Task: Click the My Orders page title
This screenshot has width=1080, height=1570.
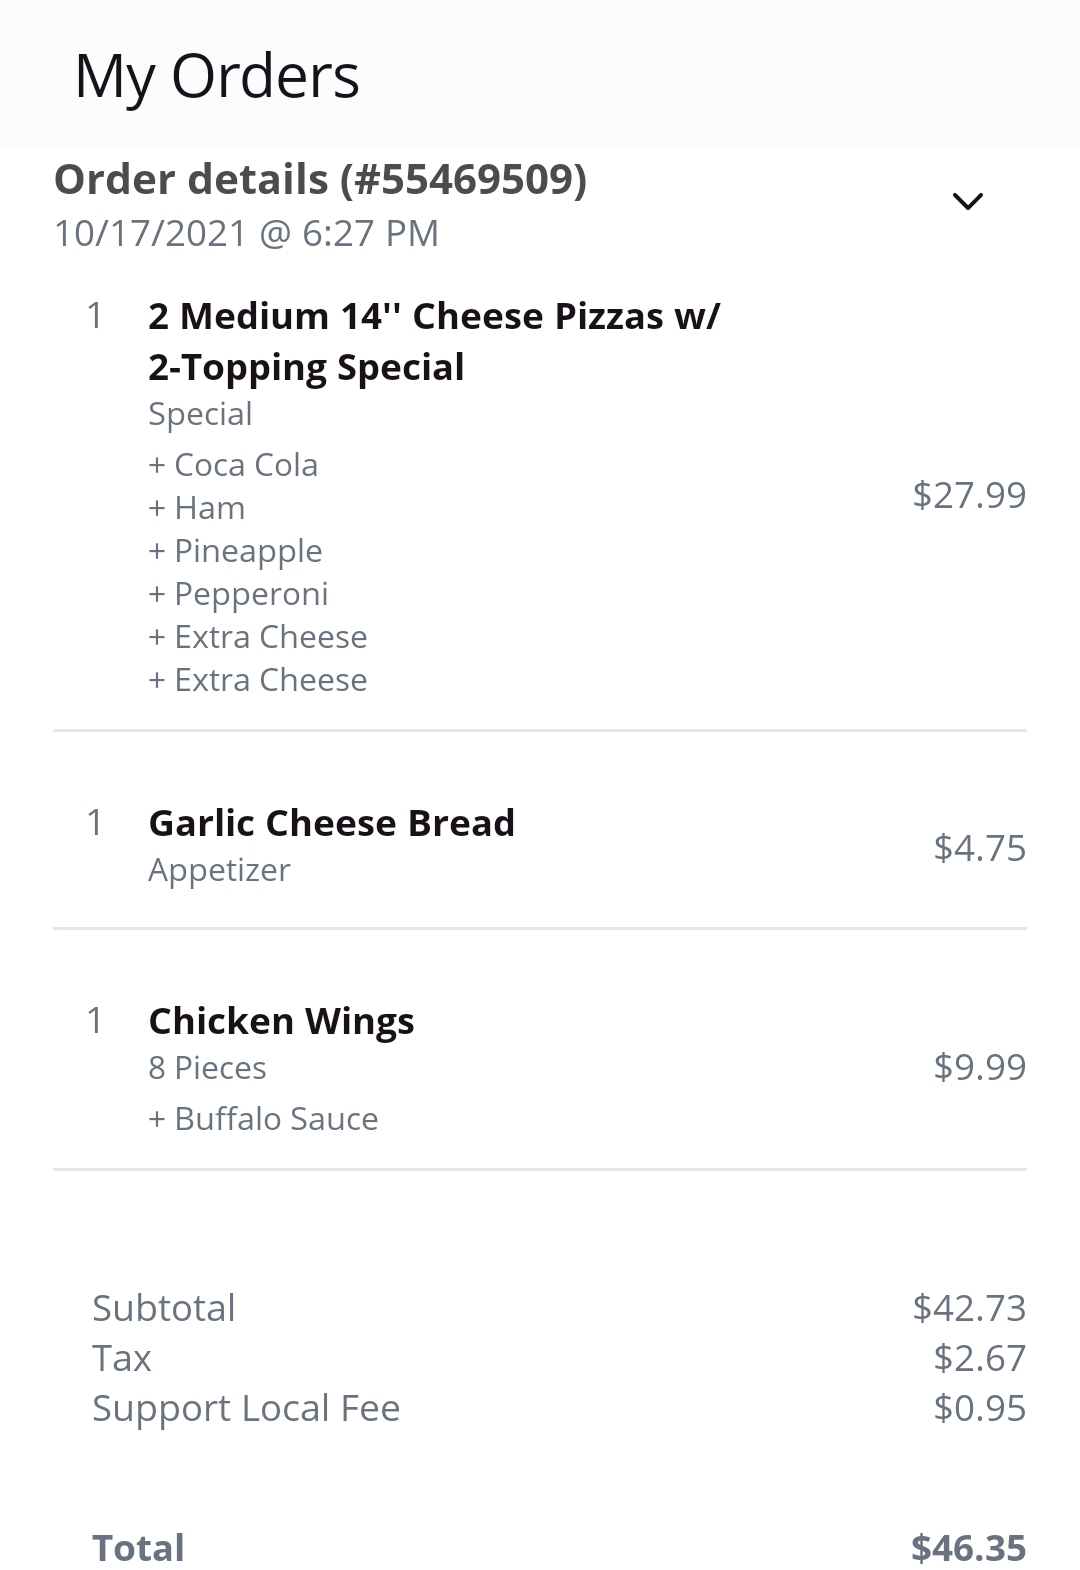Action: (217, 77)
